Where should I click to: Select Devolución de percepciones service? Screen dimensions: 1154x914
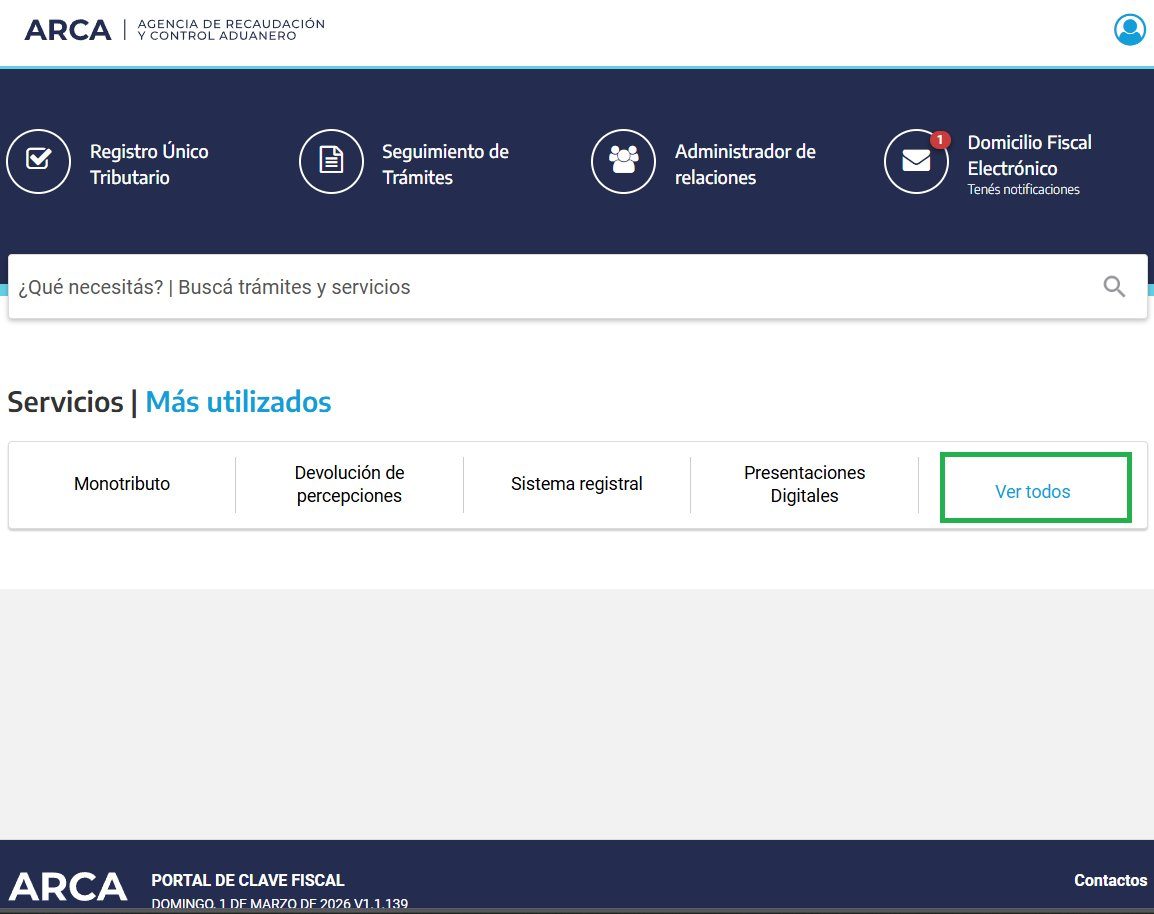(350, 484)
